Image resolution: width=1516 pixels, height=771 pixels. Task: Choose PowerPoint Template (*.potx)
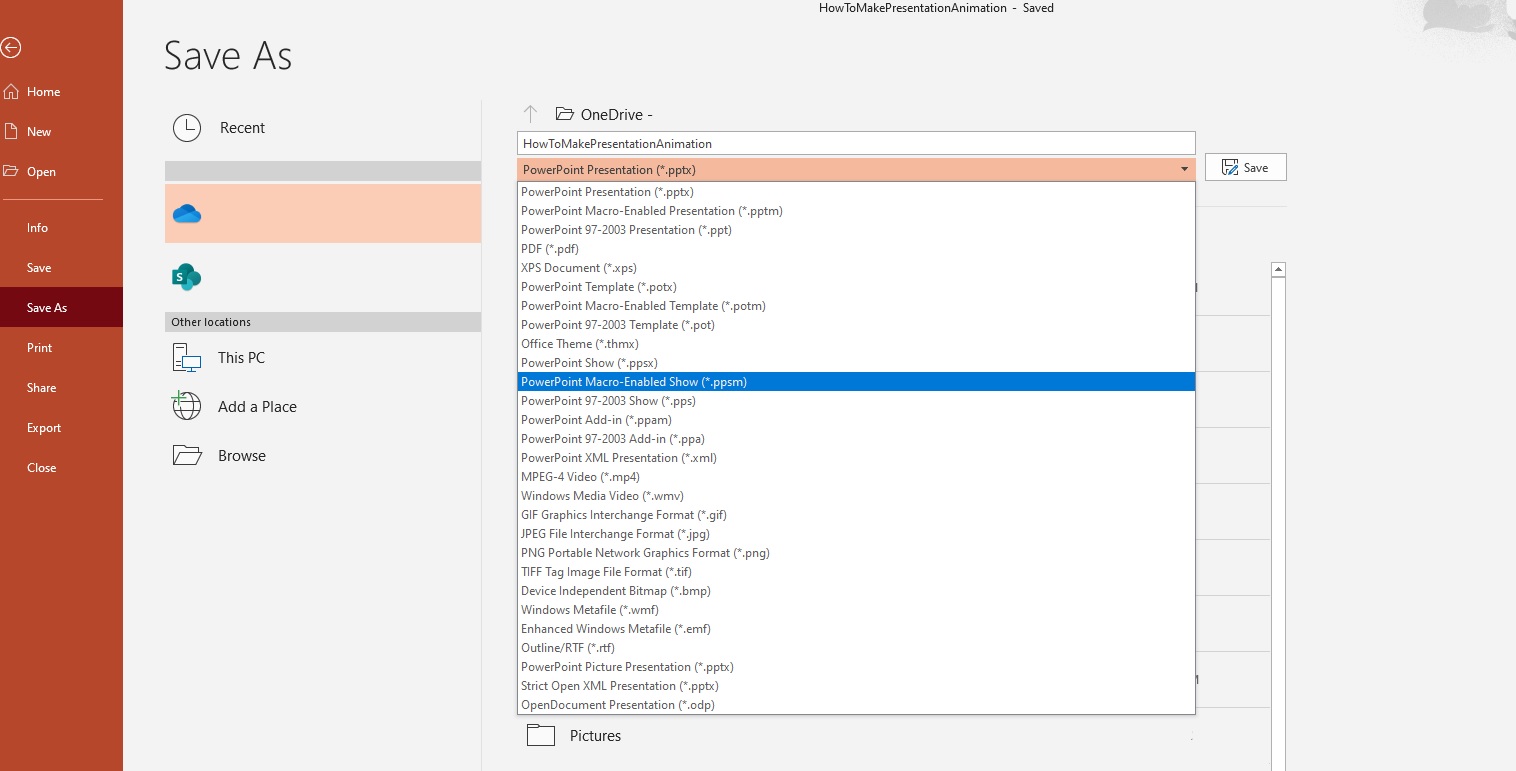[856, 287]
